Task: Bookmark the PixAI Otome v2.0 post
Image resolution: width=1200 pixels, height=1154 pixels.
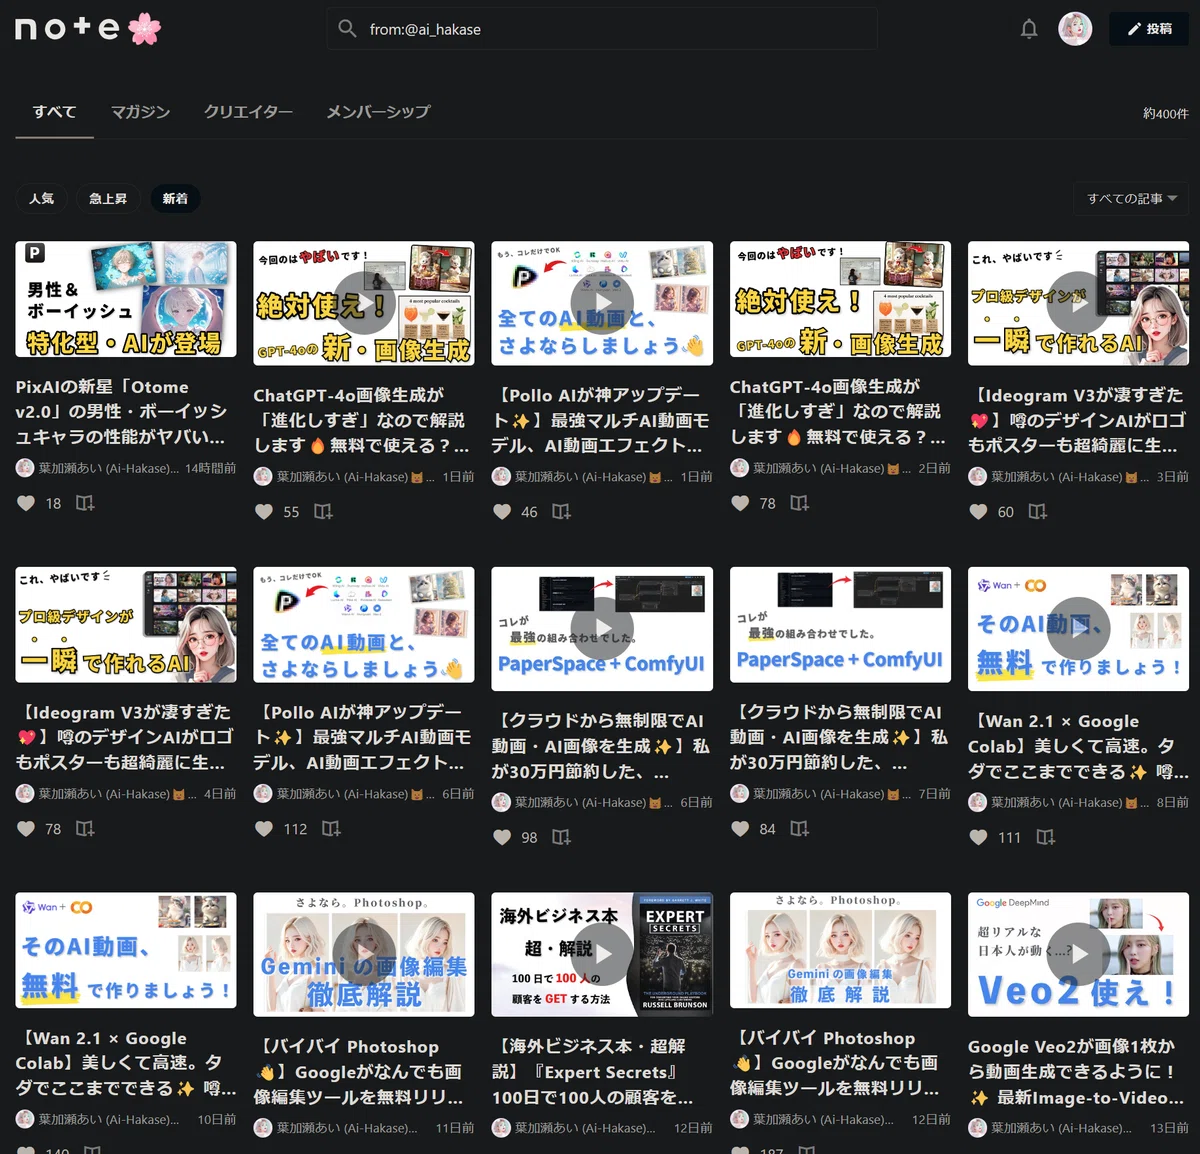Action: pos(85,503)
